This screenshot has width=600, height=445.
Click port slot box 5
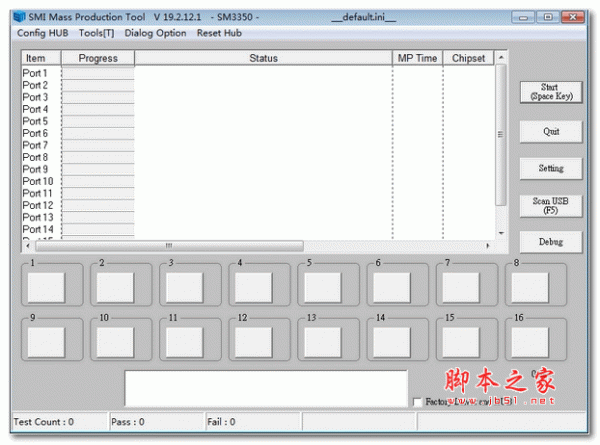click(x=323, y=288)
